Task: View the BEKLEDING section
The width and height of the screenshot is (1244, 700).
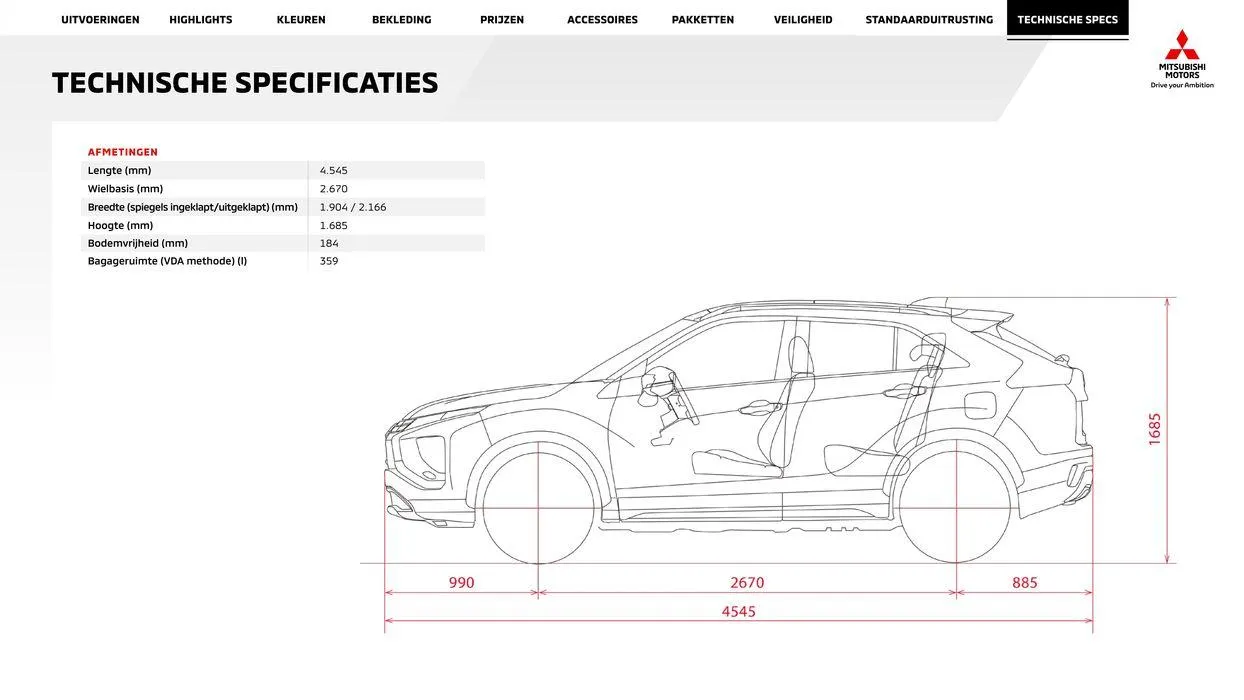Action: click(402, 17)
